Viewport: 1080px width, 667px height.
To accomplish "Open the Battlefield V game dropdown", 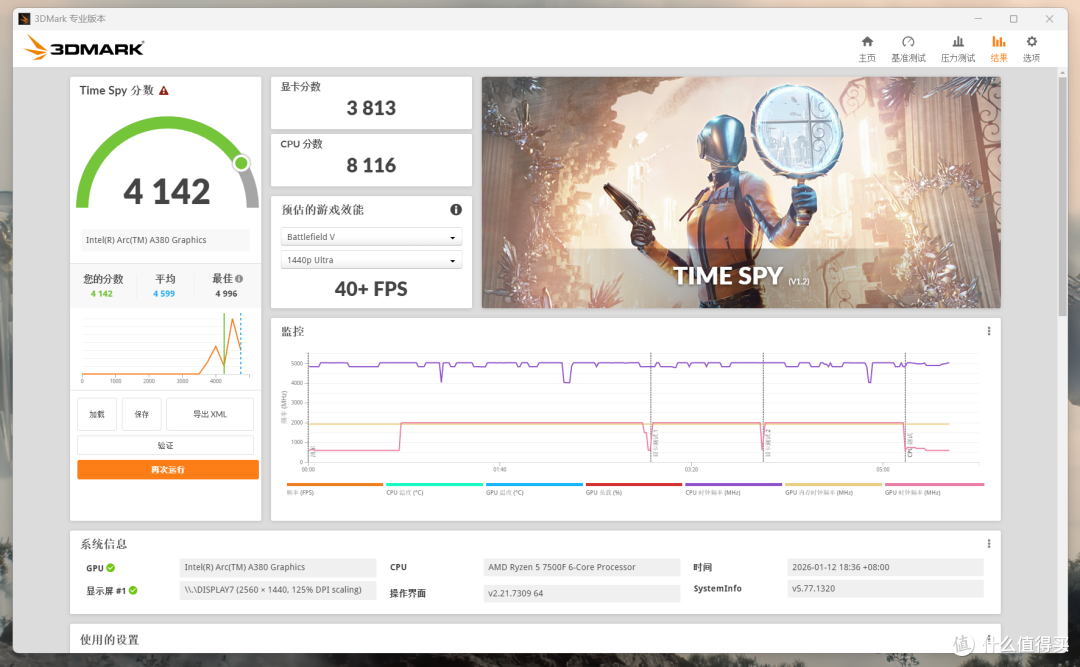I will point(371,236).
